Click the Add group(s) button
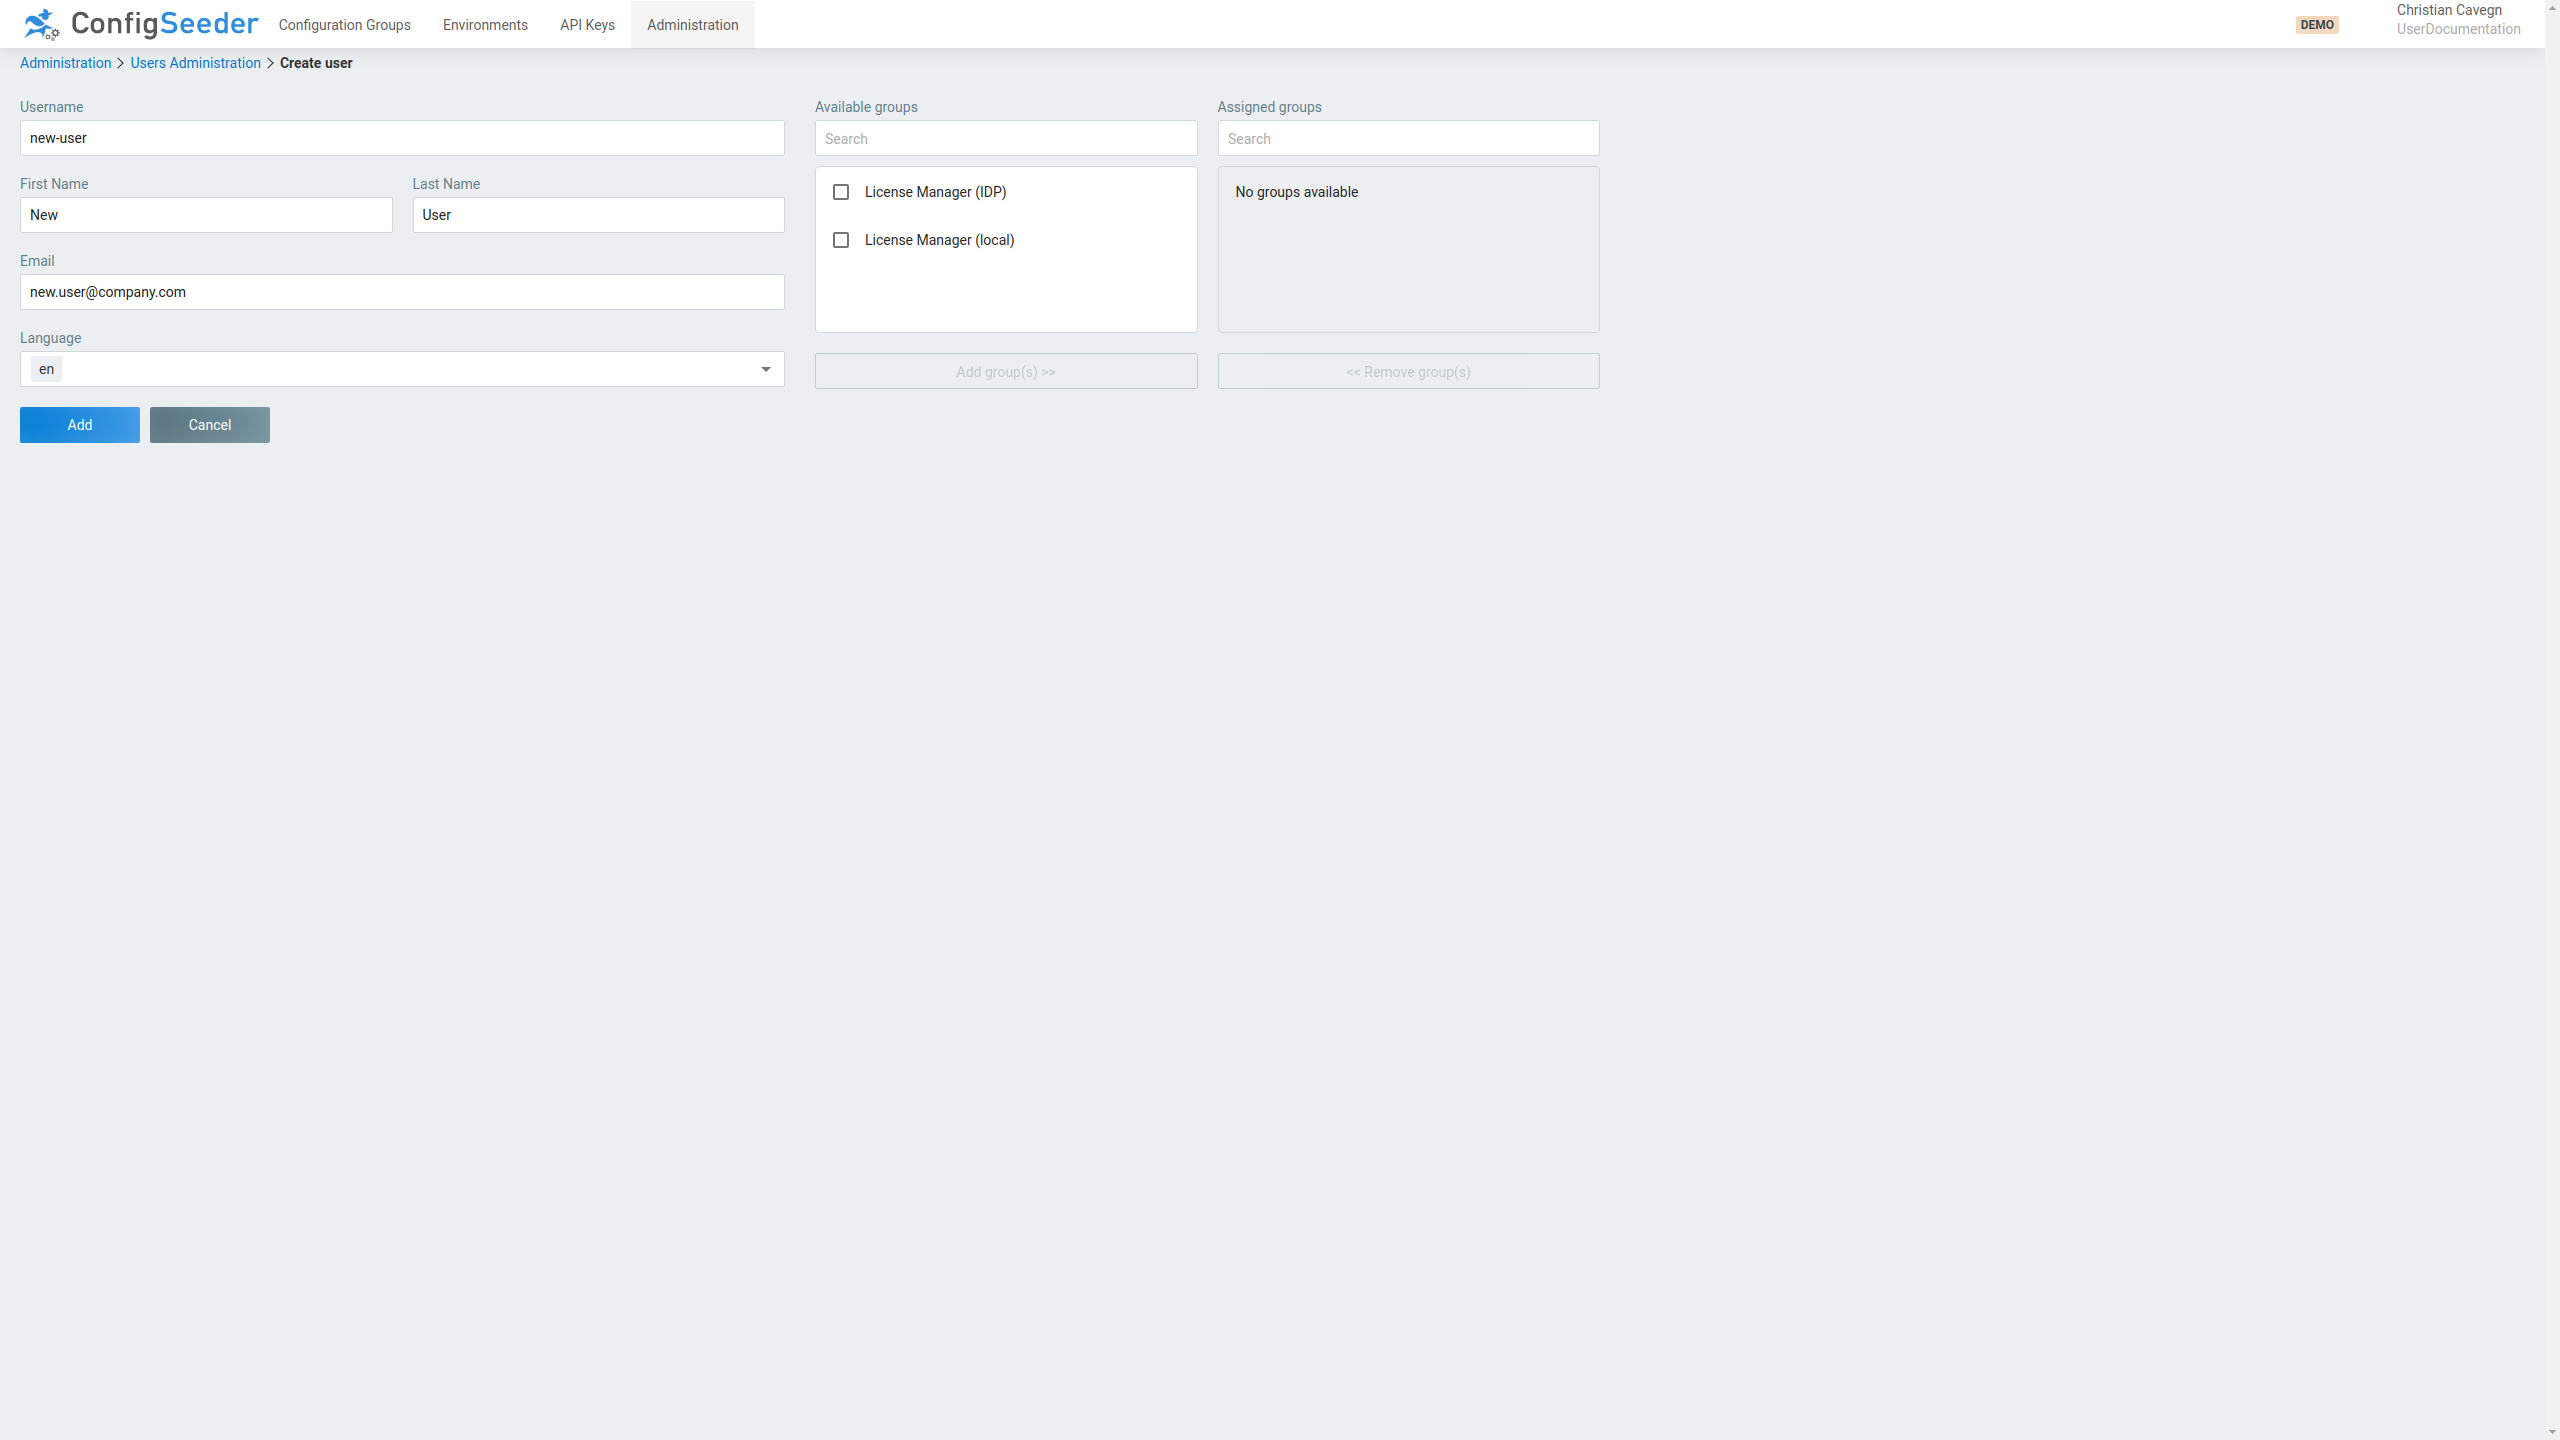This screenshot has height=1440, width=2560. 1005,371
